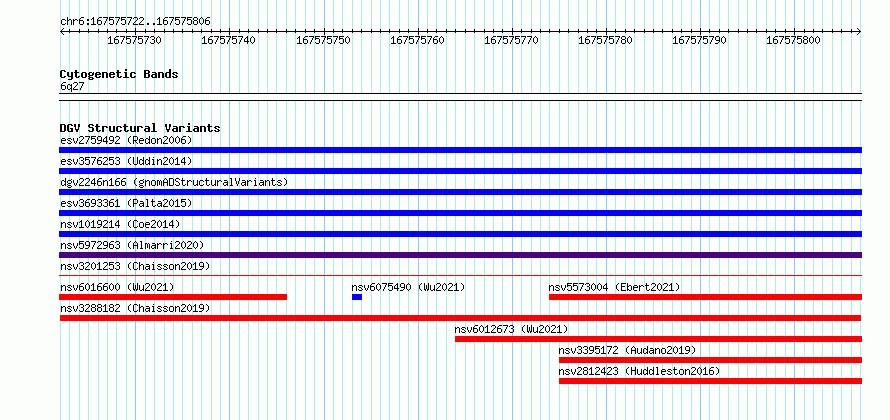The image size is (890, 420).
Task: Select nsv3395172 (Audano2019) label
Action: (627, 350)
